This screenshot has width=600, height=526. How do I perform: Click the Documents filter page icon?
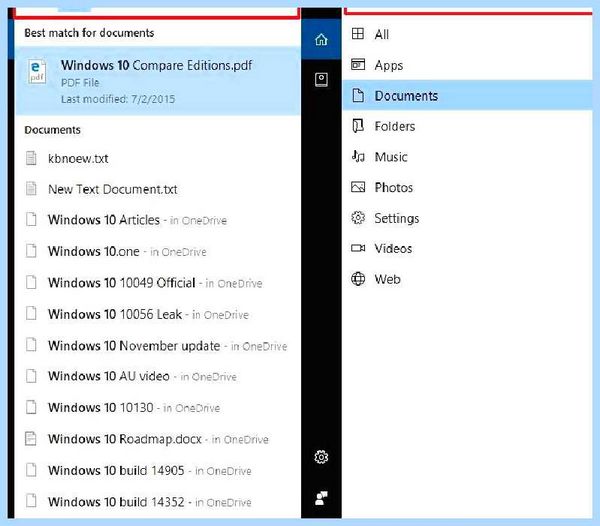tap(358, 95)
